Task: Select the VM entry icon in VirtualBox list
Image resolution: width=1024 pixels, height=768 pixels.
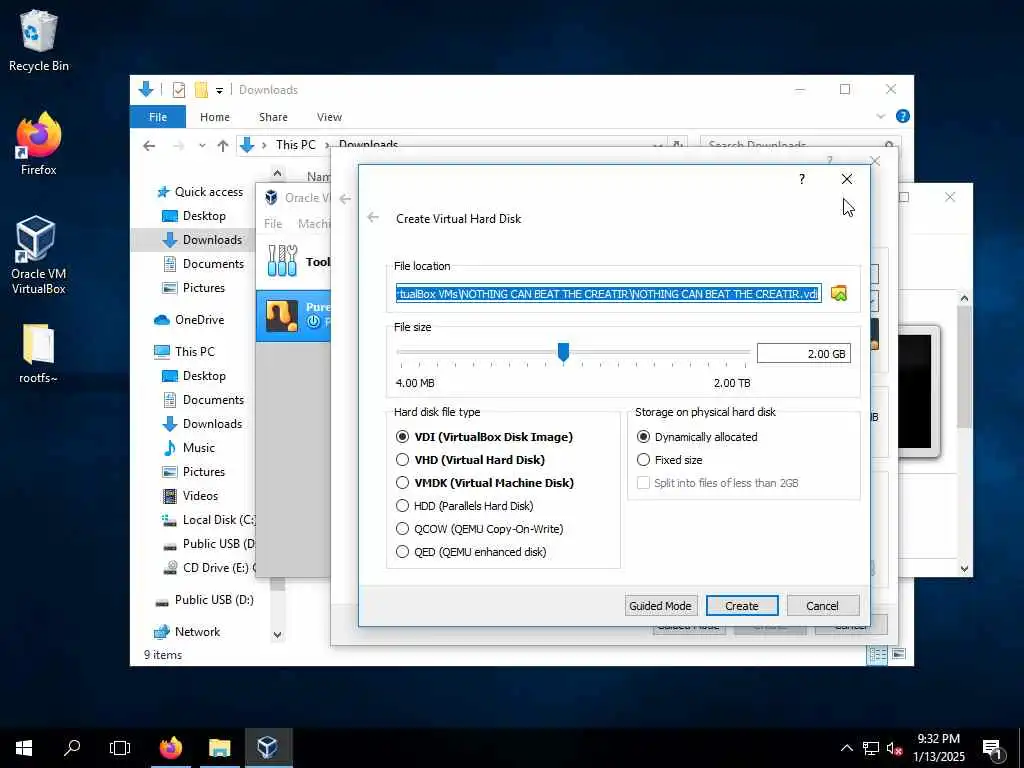Action: coord(282,316)
